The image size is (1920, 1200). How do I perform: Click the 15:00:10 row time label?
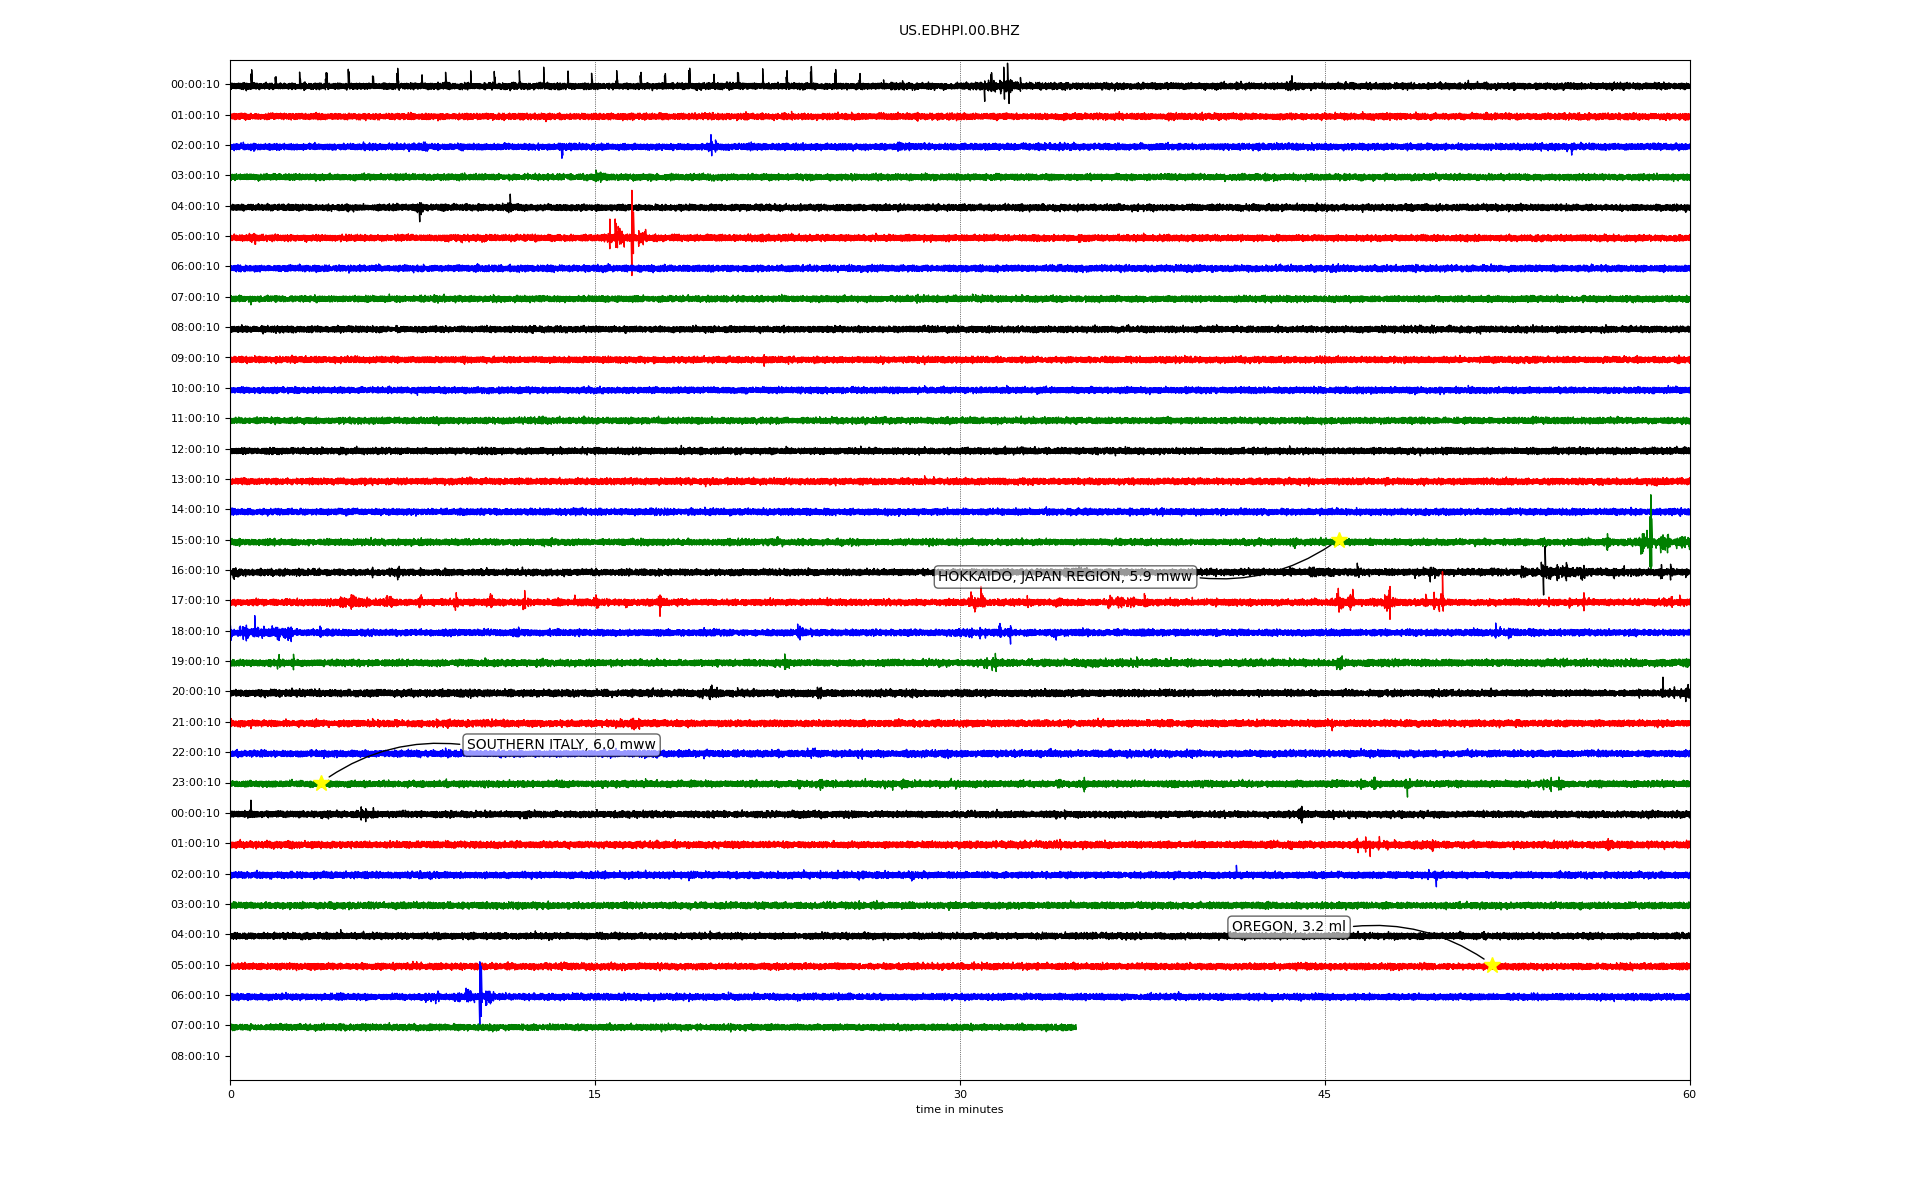coord(195,541)
